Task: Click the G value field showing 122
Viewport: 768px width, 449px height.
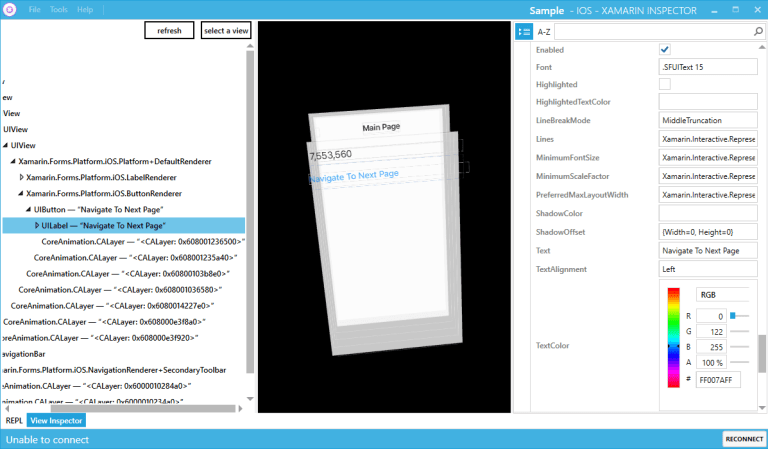Action: [x=711, y=332]
